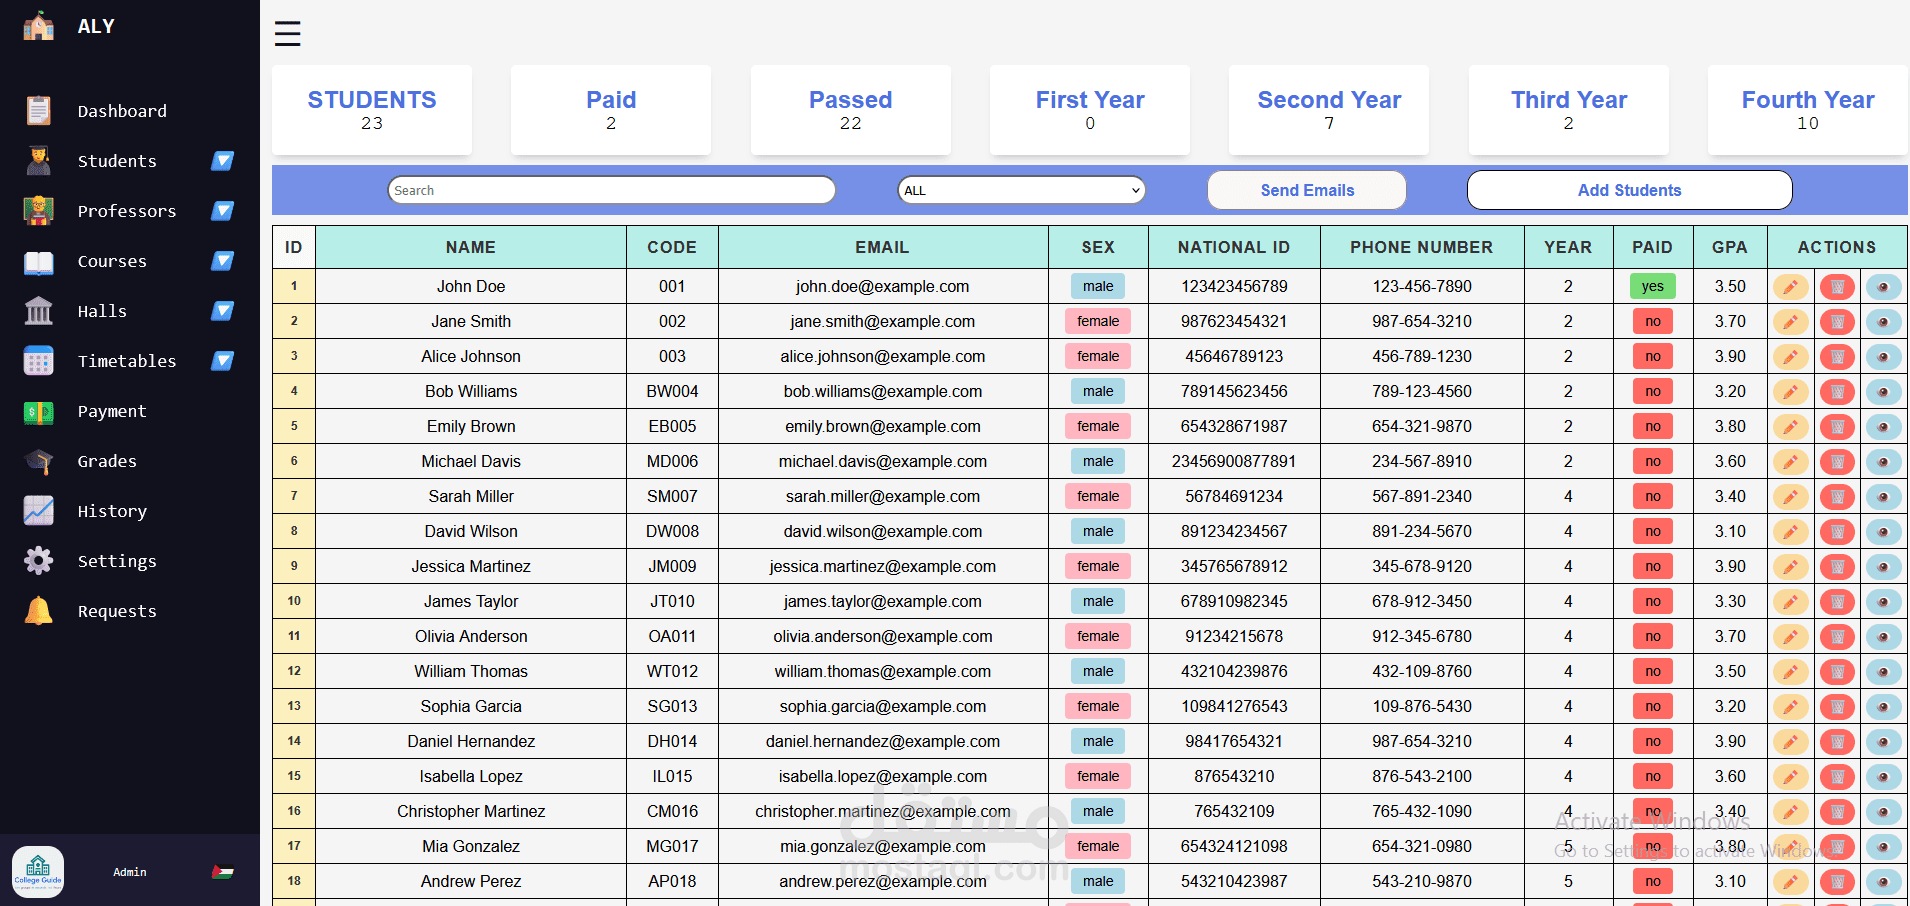Open the Payment menu item
1910x906 pixels.
[x=112, y=411]
